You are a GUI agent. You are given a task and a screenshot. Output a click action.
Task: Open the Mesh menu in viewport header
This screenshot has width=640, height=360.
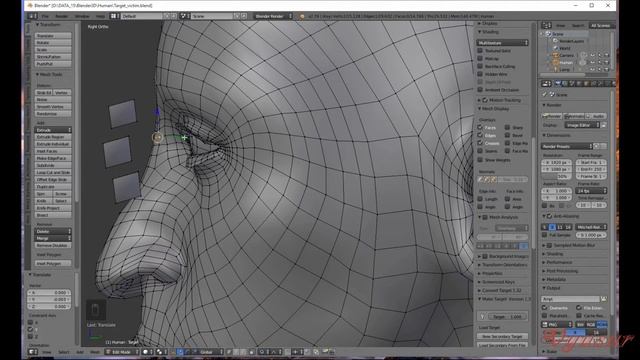tap(95, 352)
